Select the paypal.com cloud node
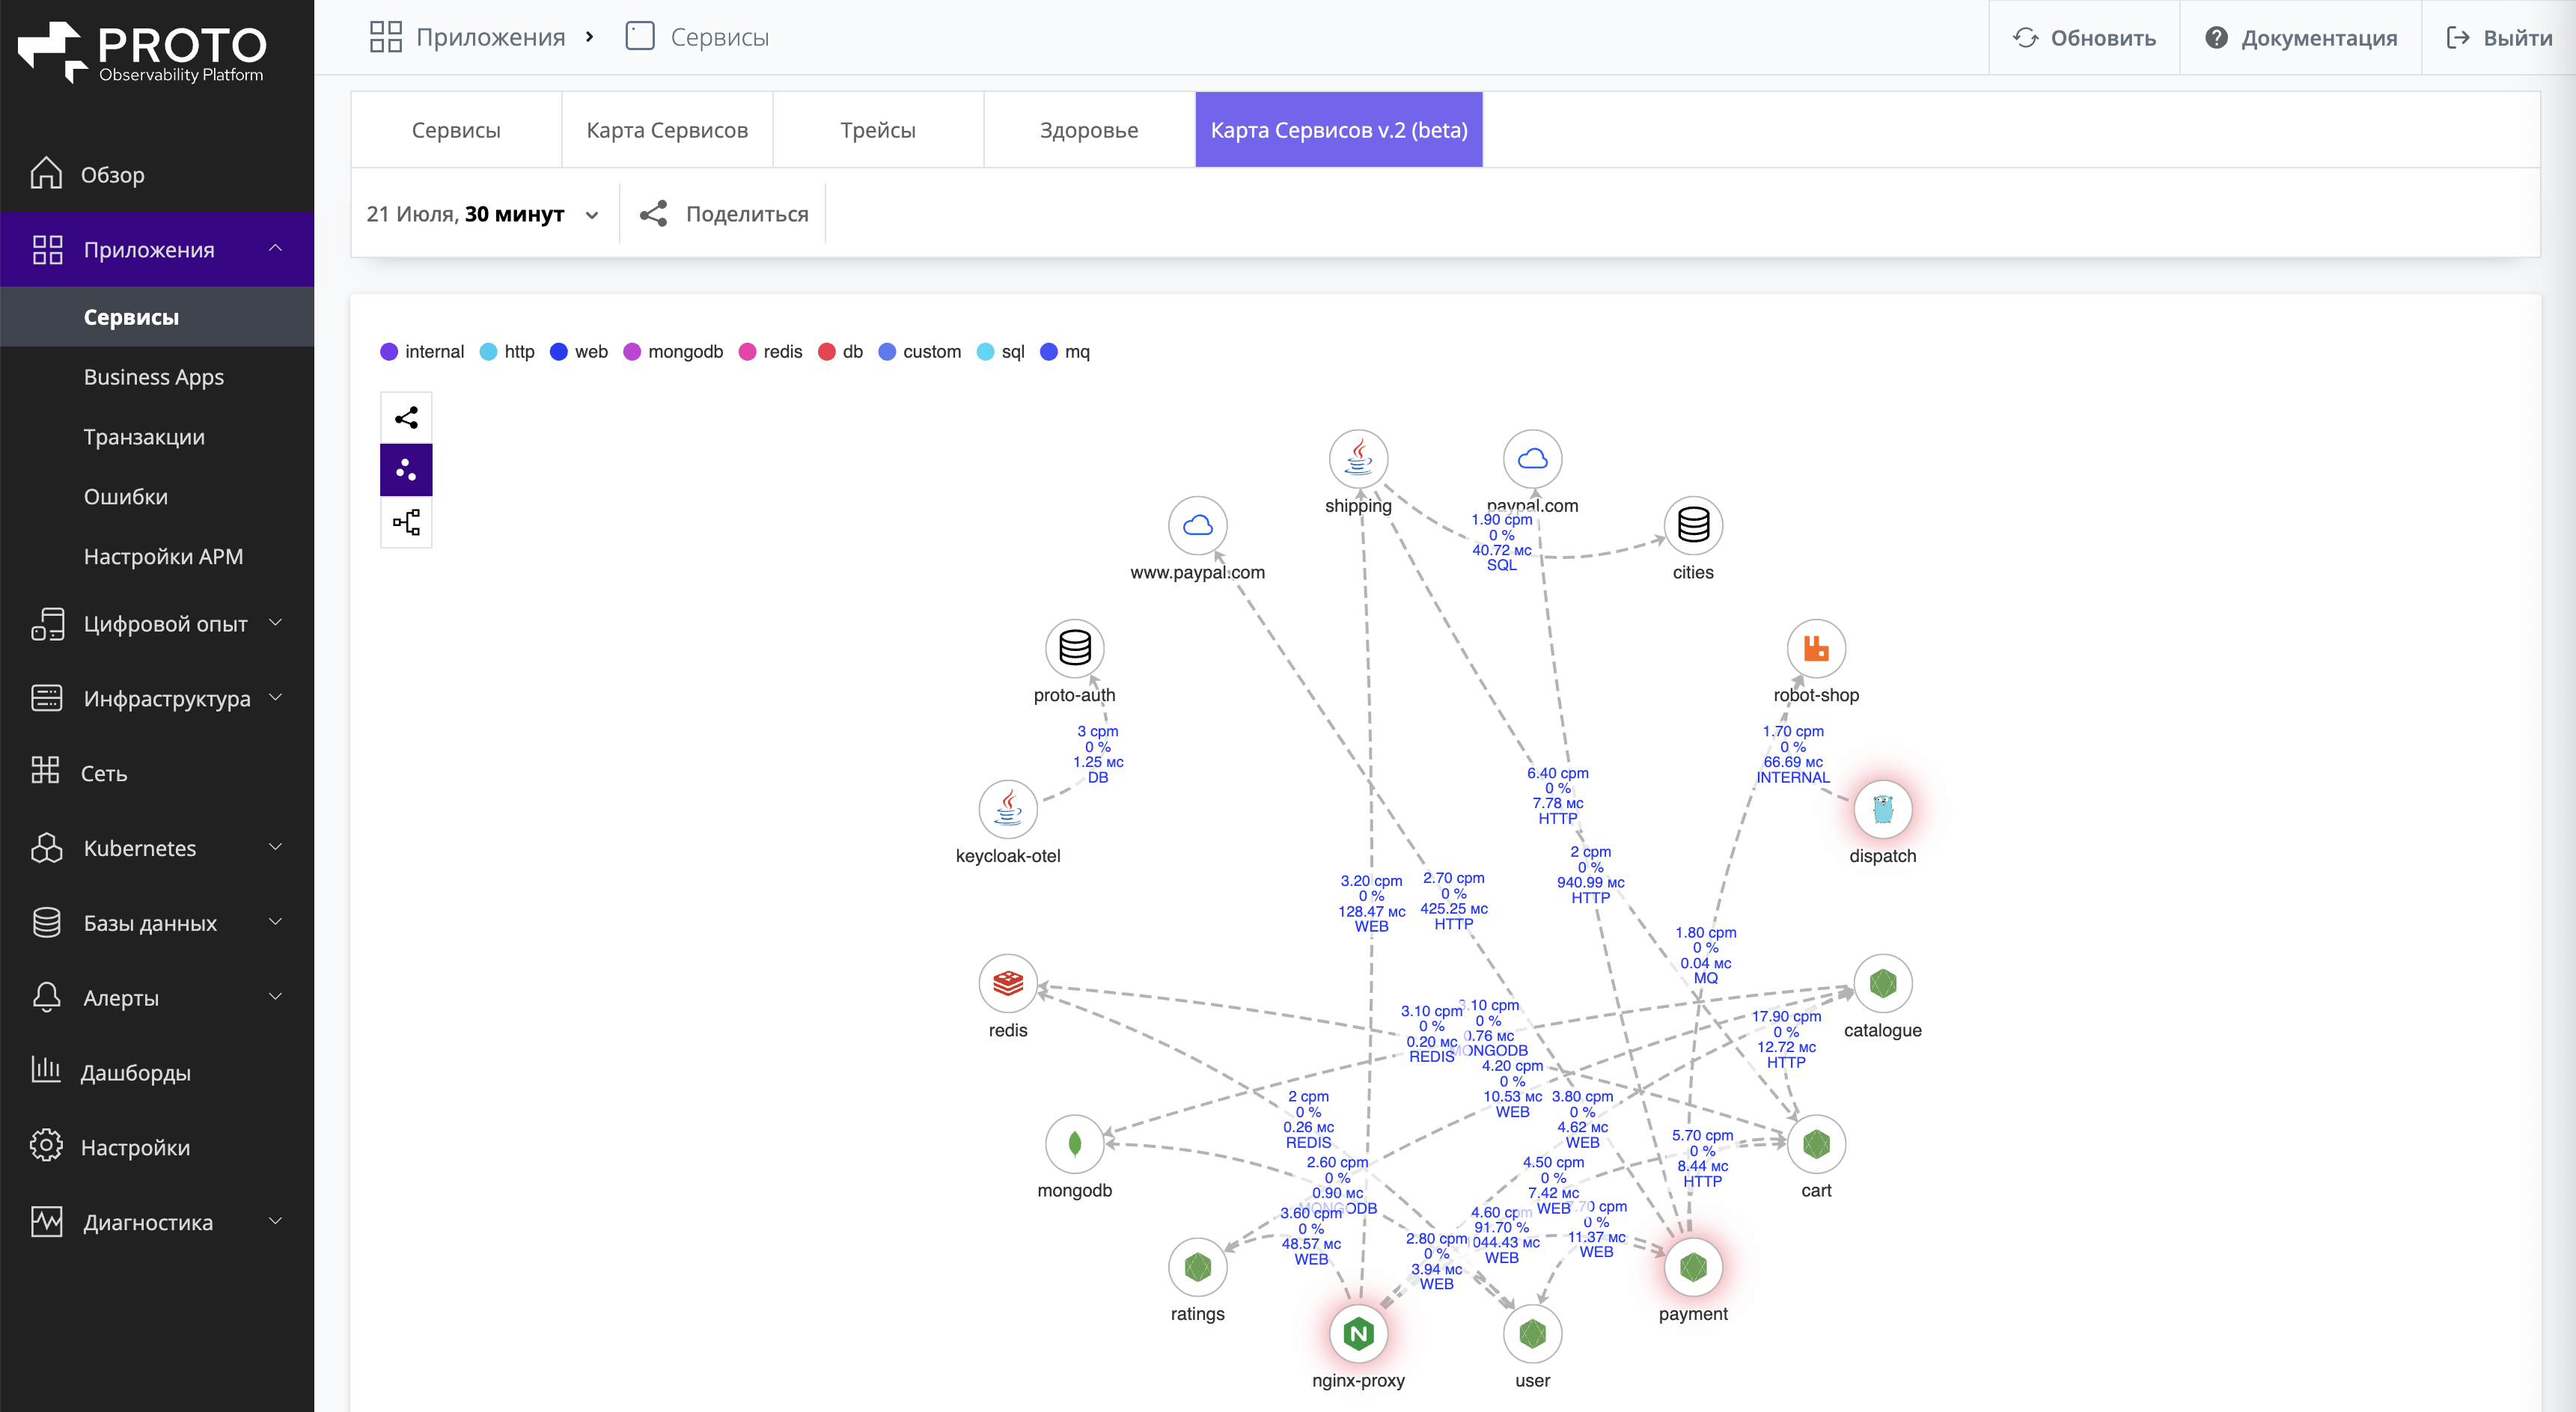2576x1412 pixels. (x=1532, y=458)
